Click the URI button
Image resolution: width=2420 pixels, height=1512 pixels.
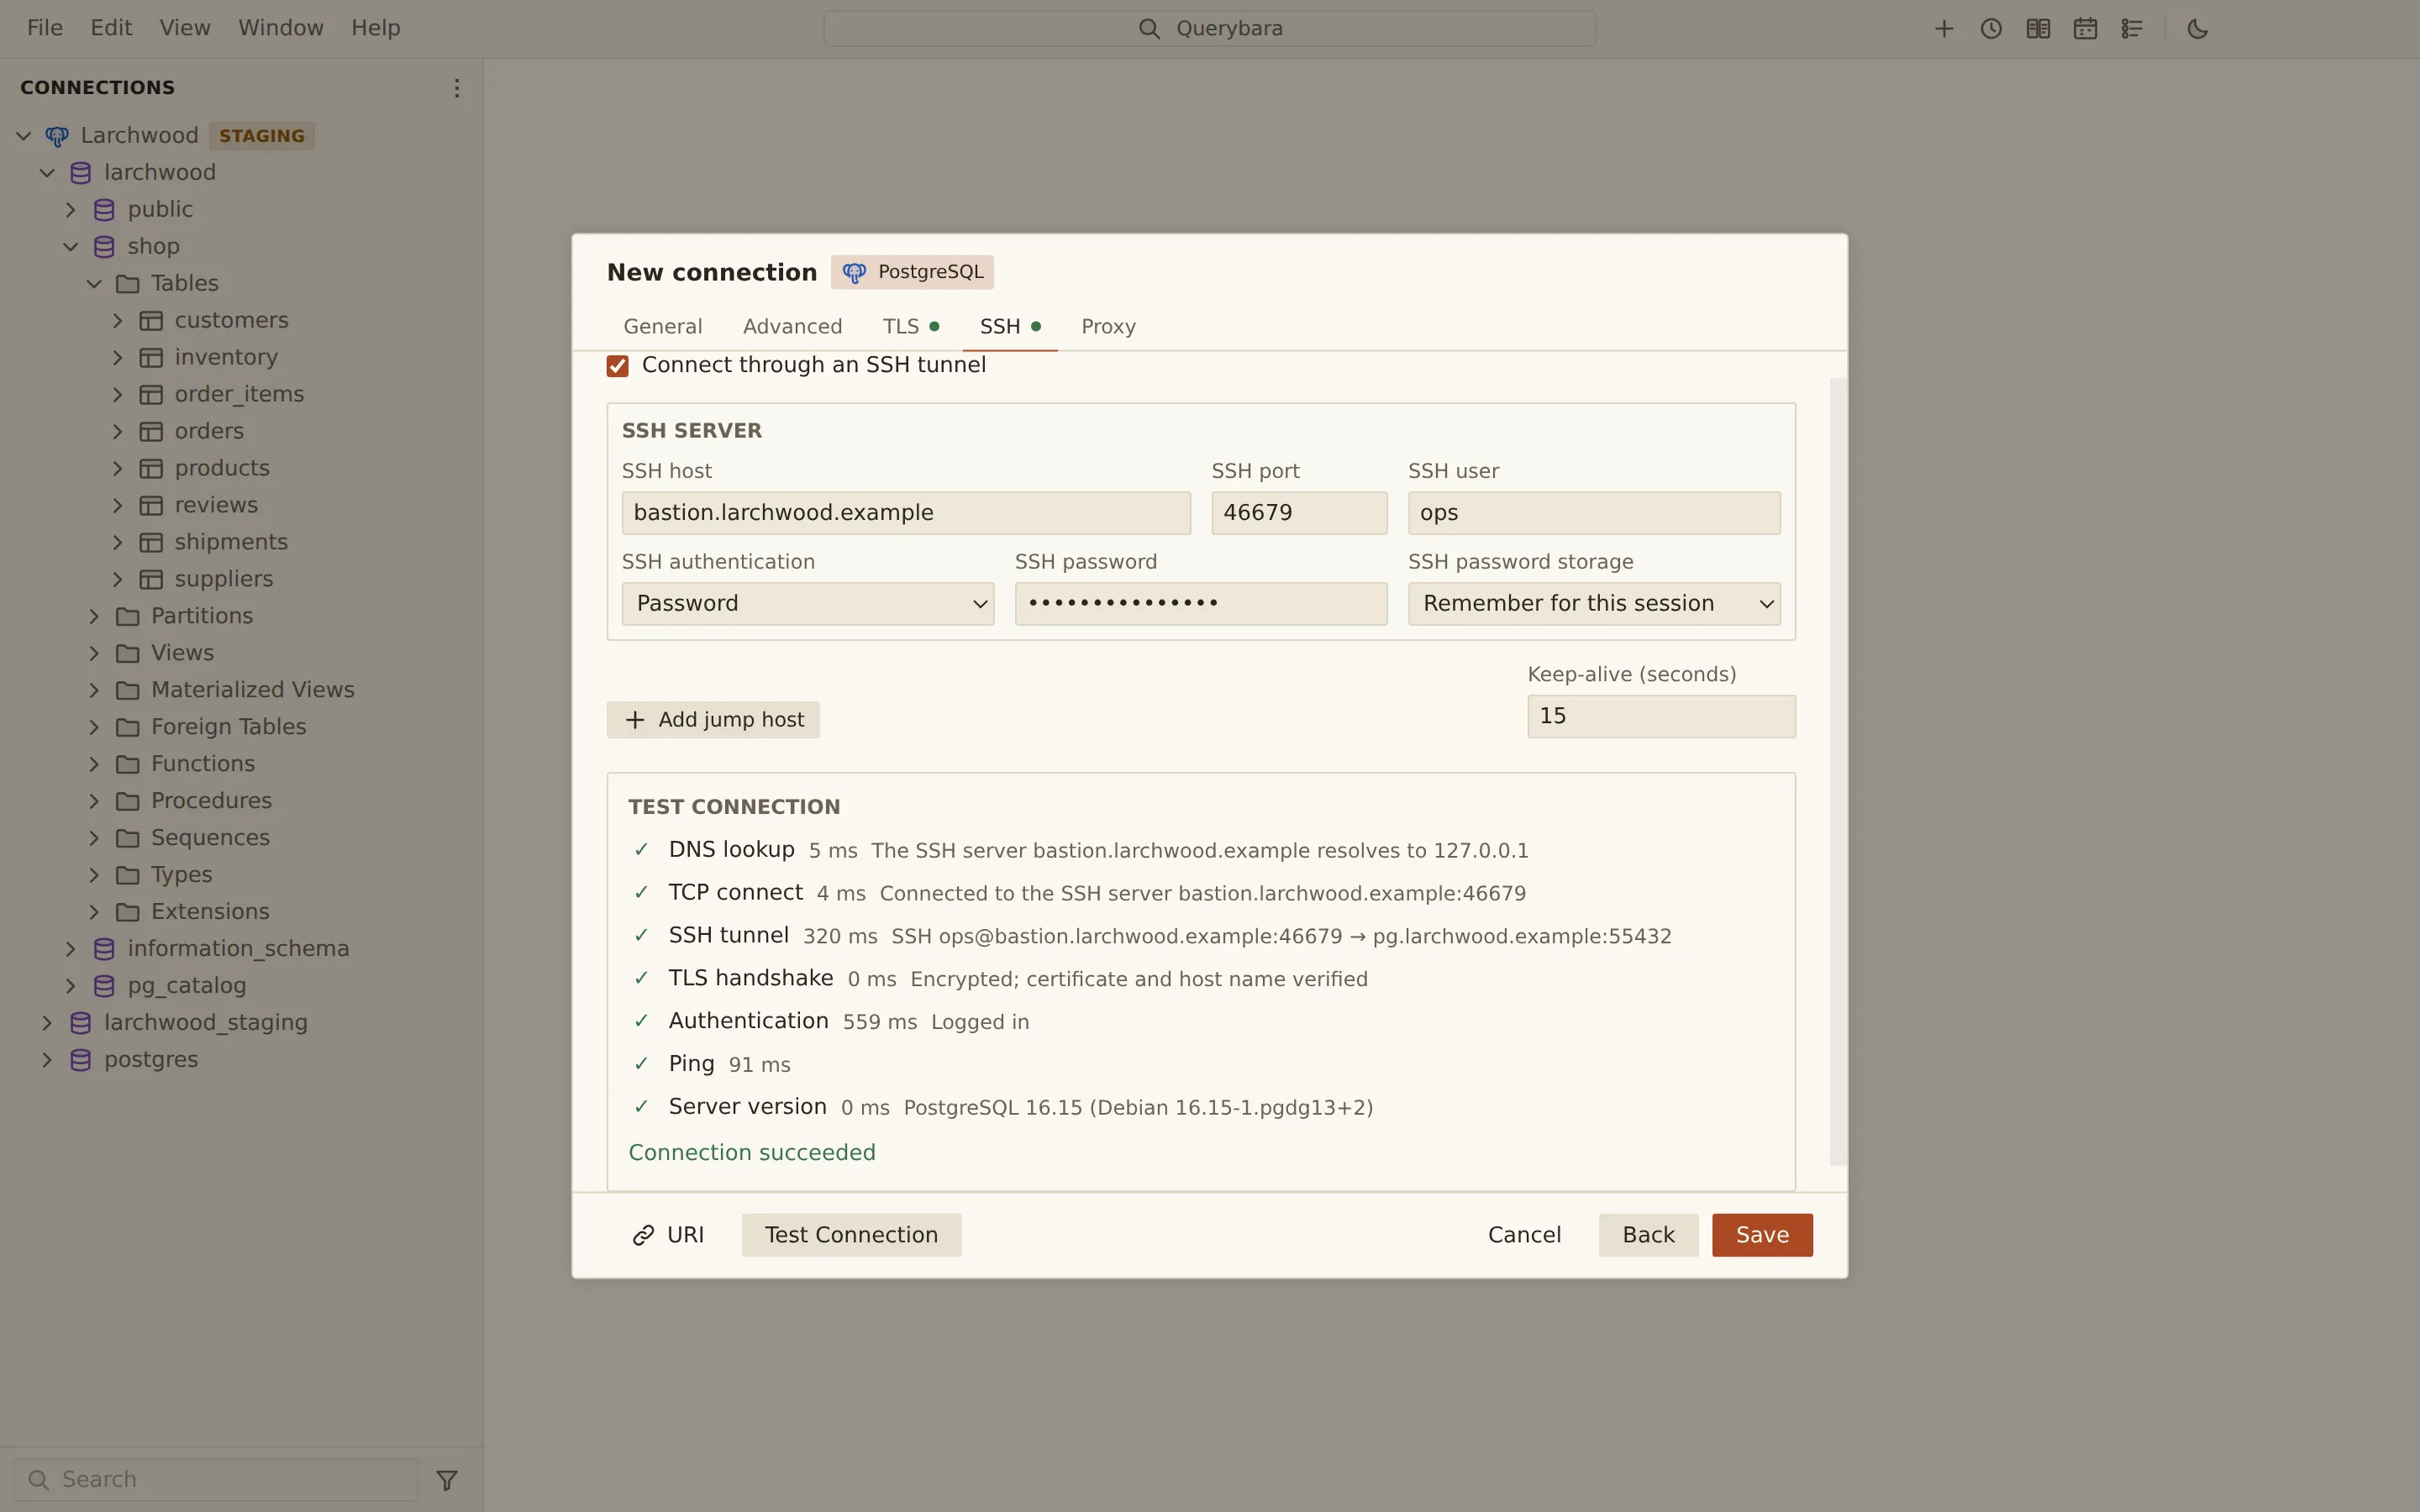click(668, 1235)
